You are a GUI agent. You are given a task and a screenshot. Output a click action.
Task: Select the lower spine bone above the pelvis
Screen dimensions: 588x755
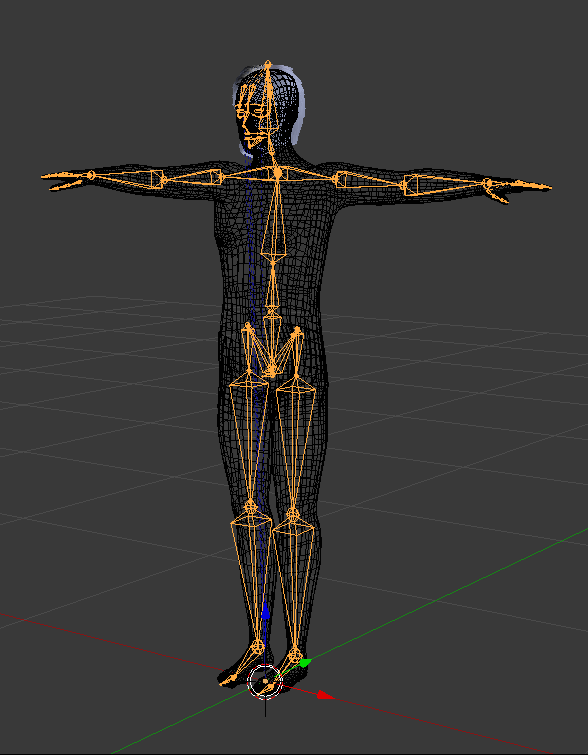coord(273,284)
